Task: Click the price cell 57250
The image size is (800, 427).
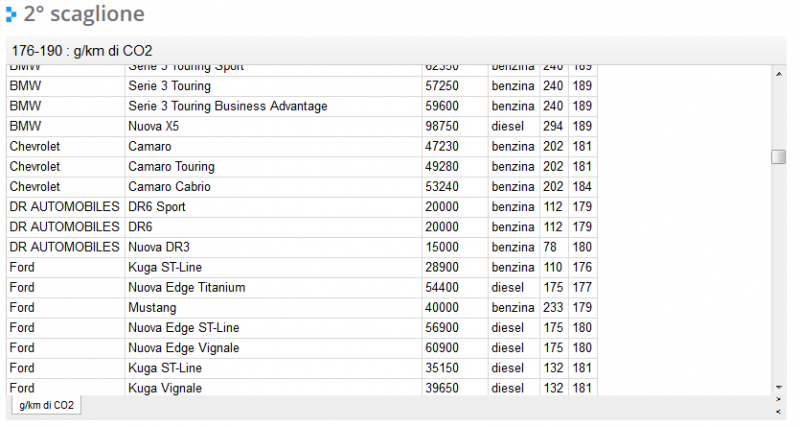Action: [455, 86]
